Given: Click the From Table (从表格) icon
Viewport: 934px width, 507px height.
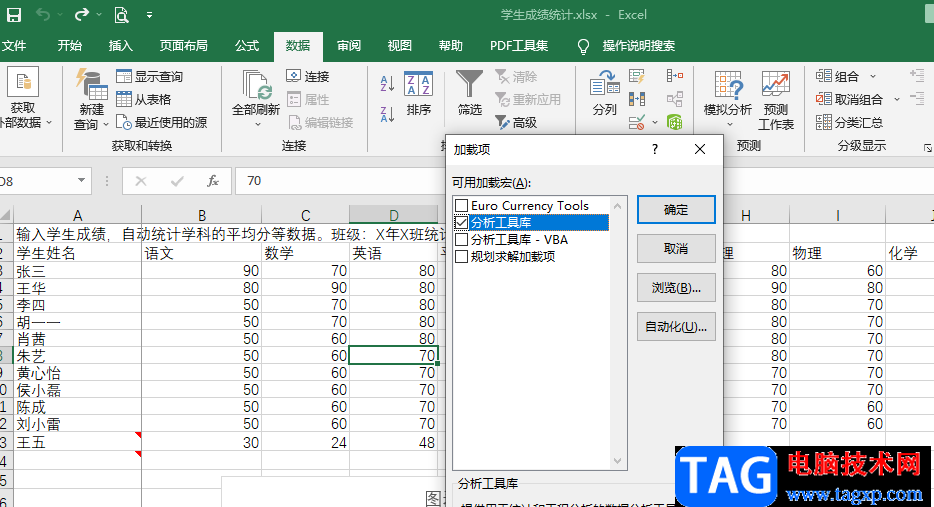Looking at the screenshot, I should 125,99.
